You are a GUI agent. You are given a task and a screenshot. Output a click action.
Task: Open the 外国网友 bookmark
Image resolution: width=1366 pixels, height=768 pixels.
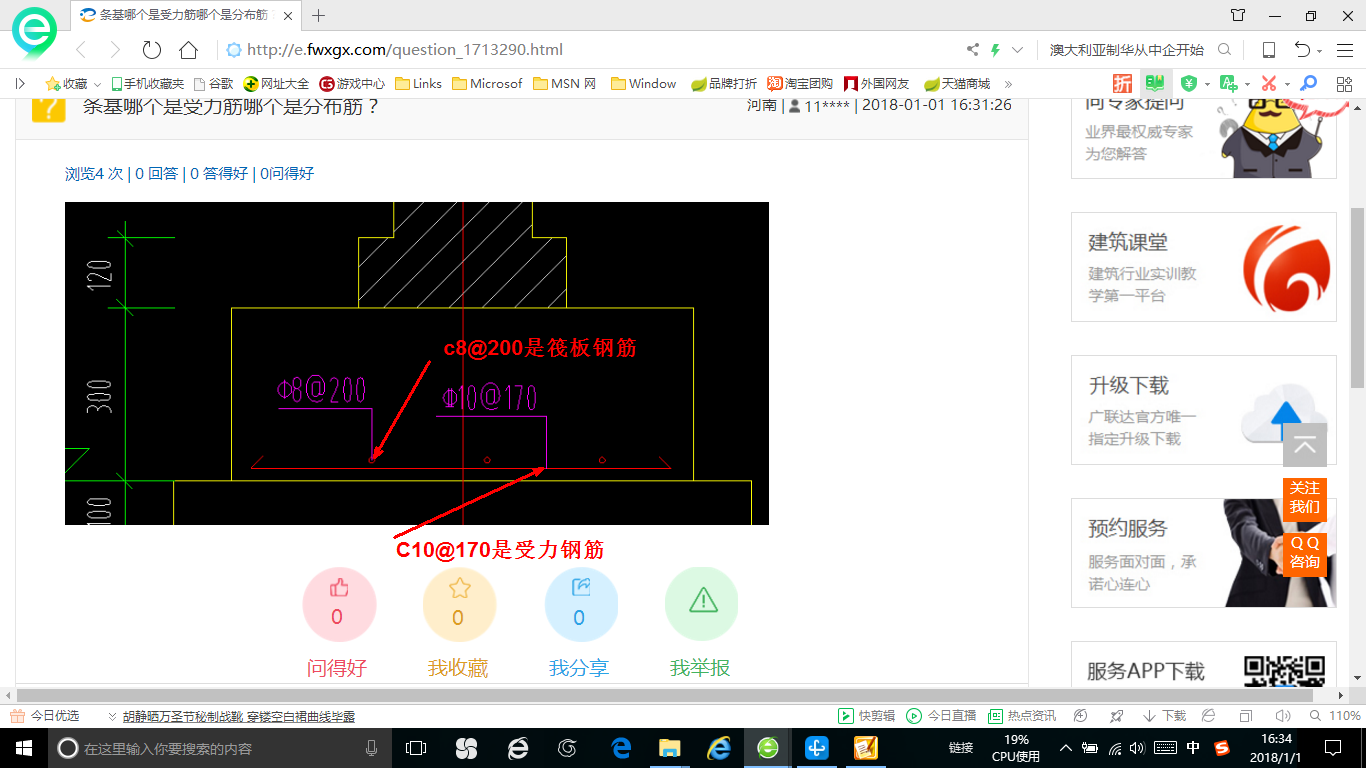click(x=877, y=84)
